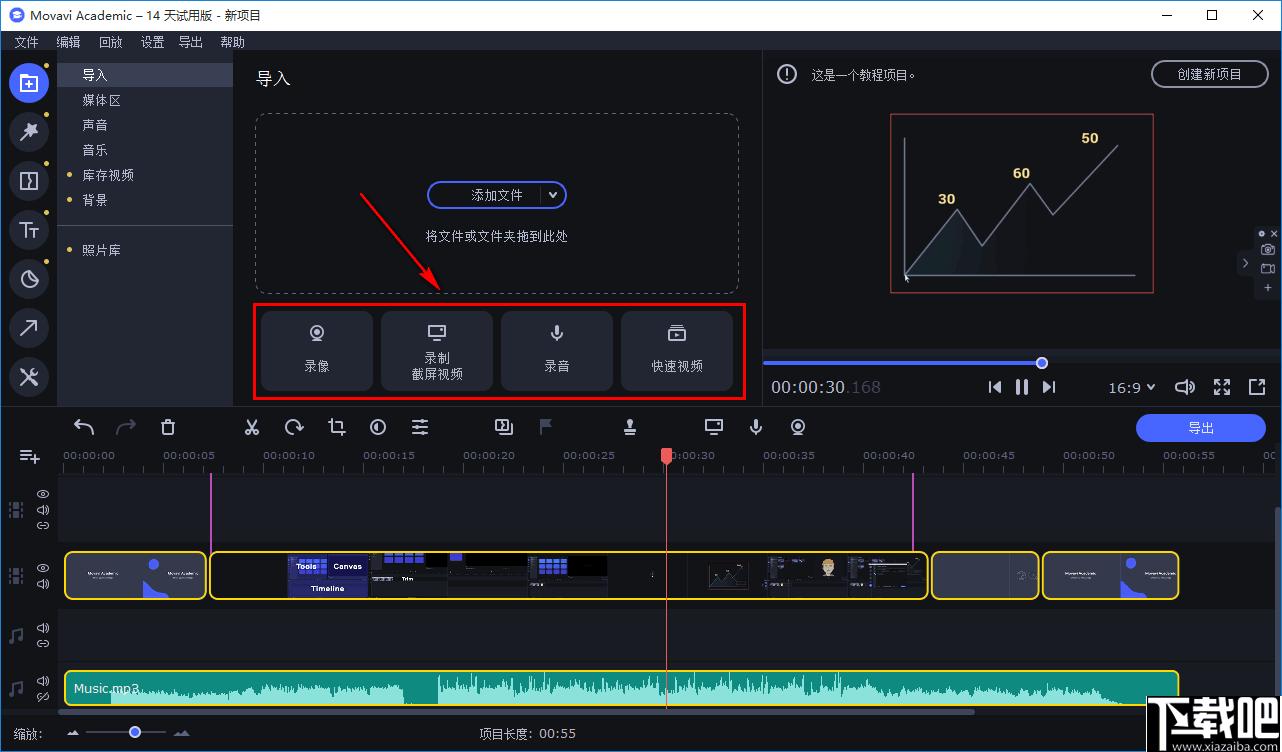Image resolution: width=1282 pixels, height=752 pixels.
Task: Delete clip with trash can icon
Action: (168, 427)
